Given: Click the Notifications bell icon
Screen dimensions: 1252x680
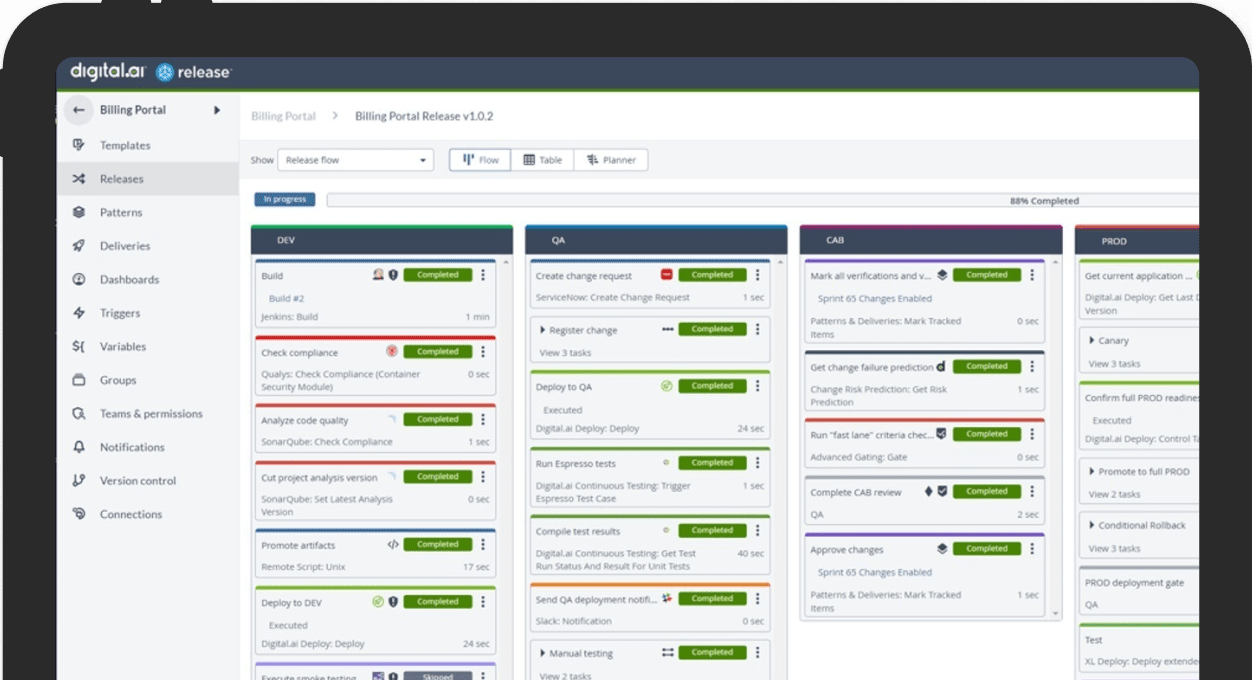Looking at the screenshot, I should click(x=79, y=447).
